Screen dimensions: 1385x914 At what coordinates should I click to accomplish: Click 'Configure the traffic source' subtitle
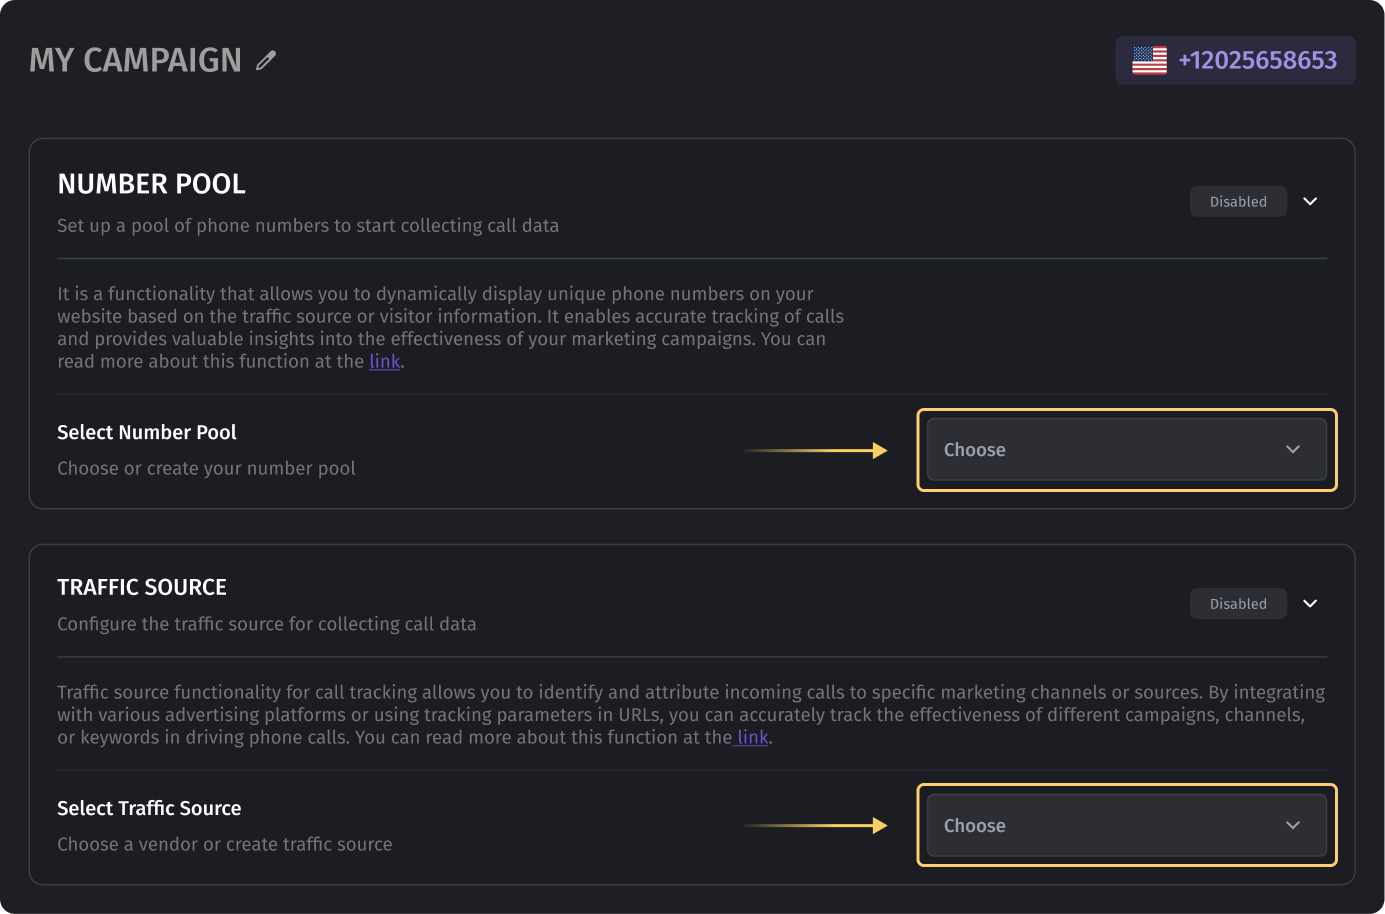(x=267, y=623)
